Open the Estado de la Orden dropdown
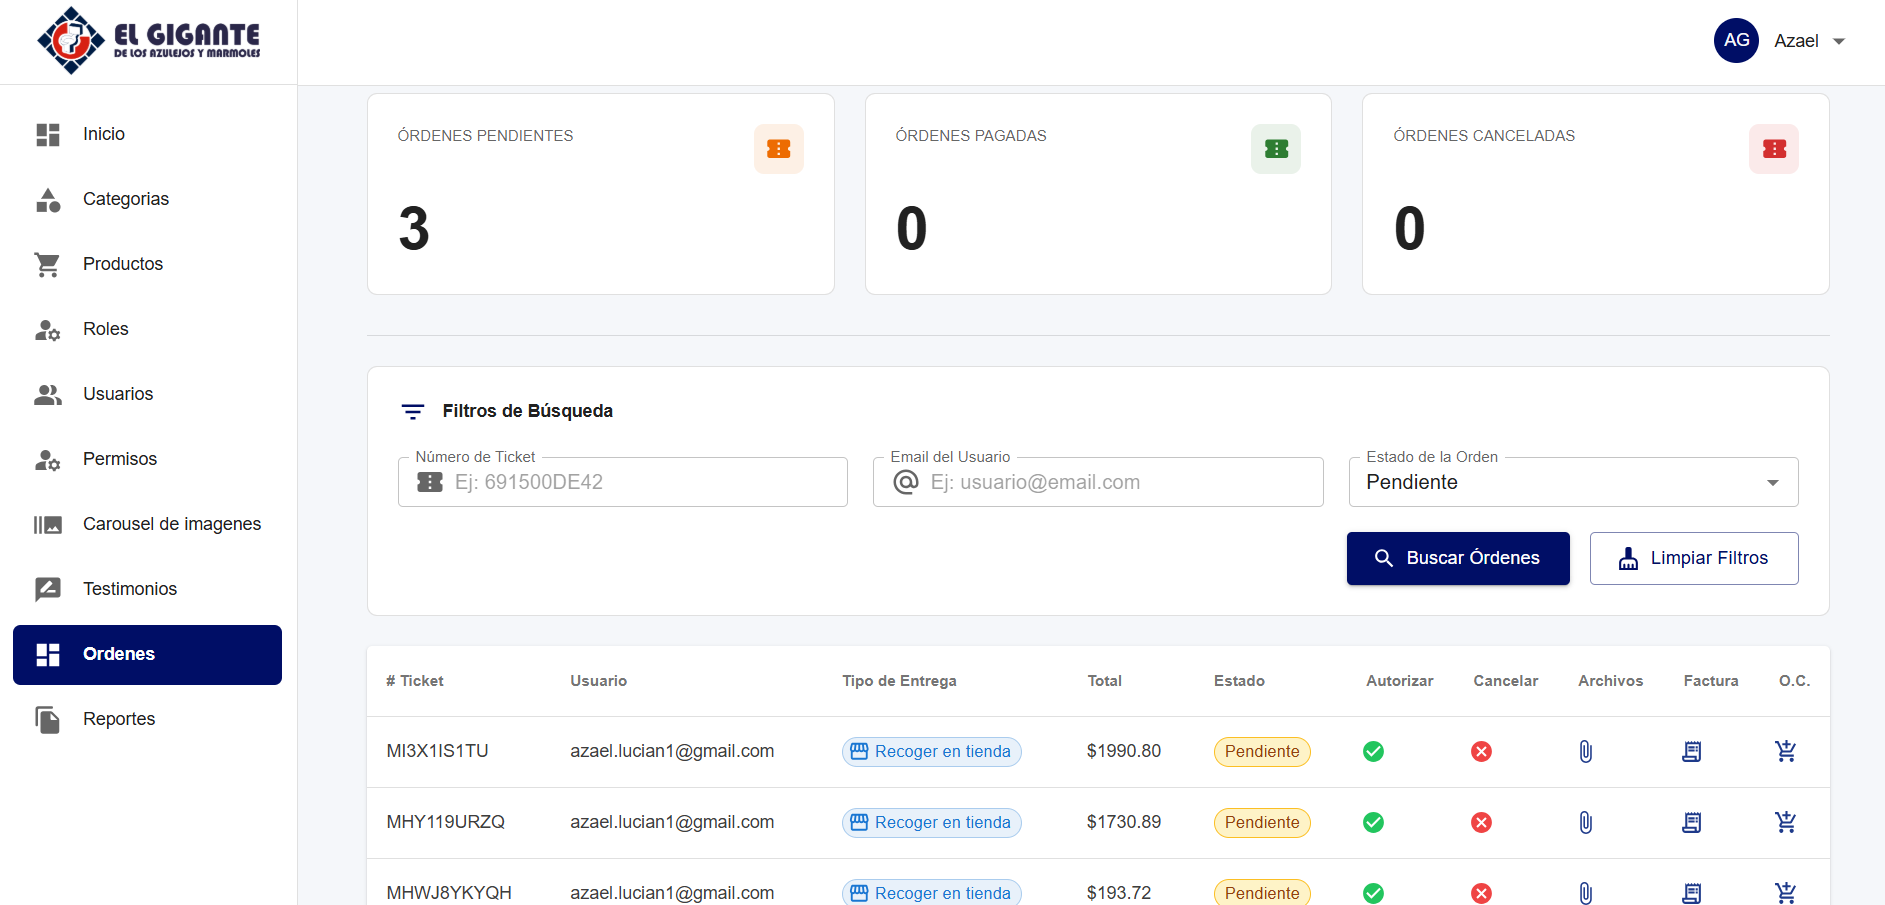This screenshot has width=1885, height=905. 1572,482
